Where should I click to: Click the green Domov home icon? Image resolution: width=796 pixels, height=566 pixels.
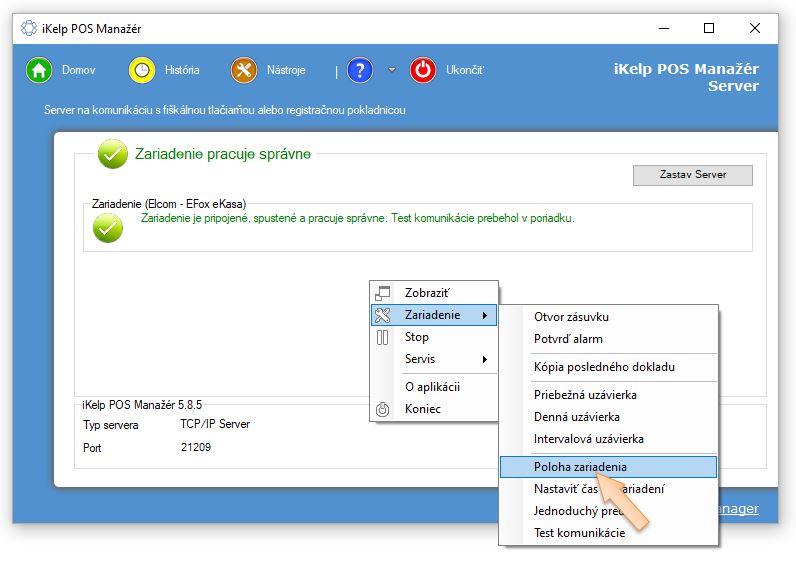coord(39,70)
